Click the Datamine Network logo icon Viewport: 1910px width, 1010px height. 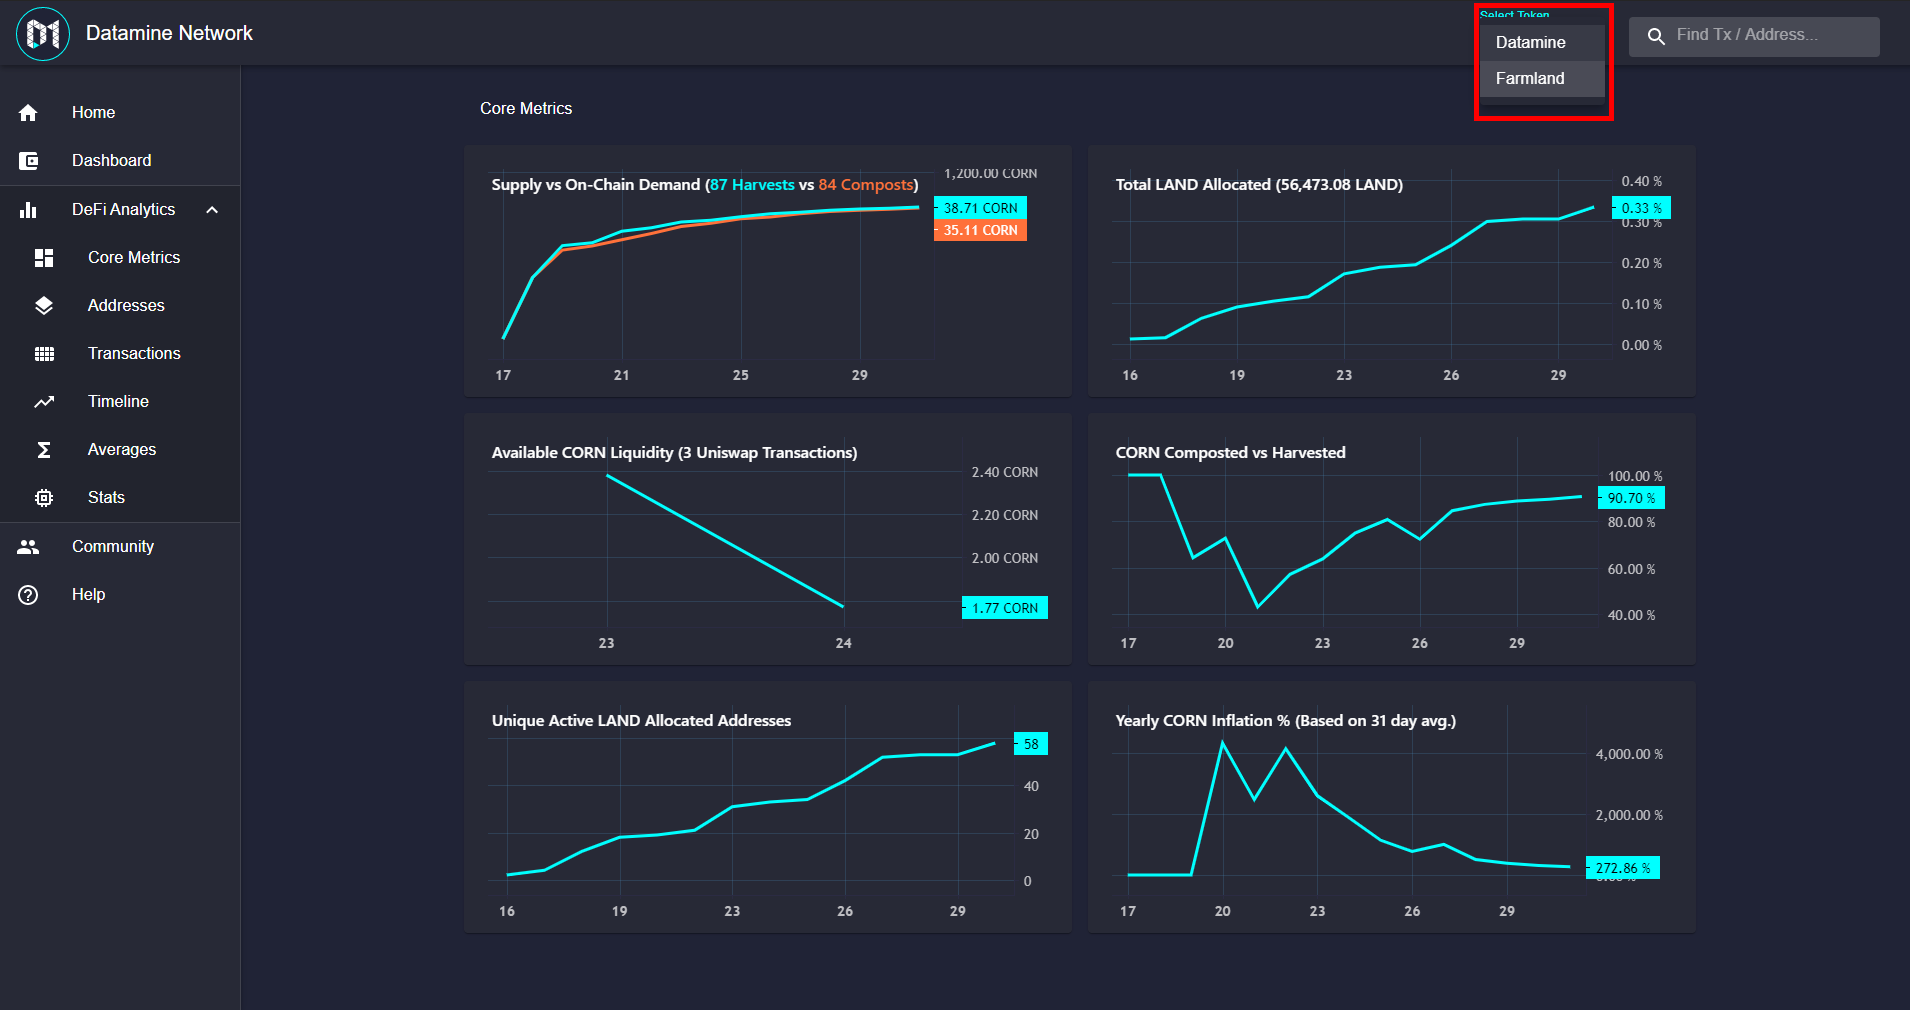click(x=43, y=34)
